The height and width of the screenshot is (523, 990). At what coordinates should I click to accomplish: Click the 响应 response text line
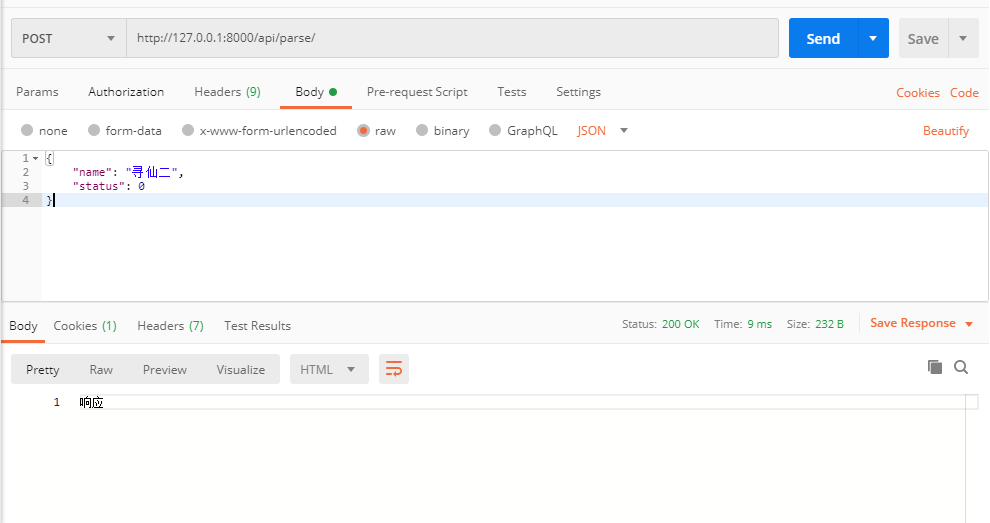pos(92,402)
